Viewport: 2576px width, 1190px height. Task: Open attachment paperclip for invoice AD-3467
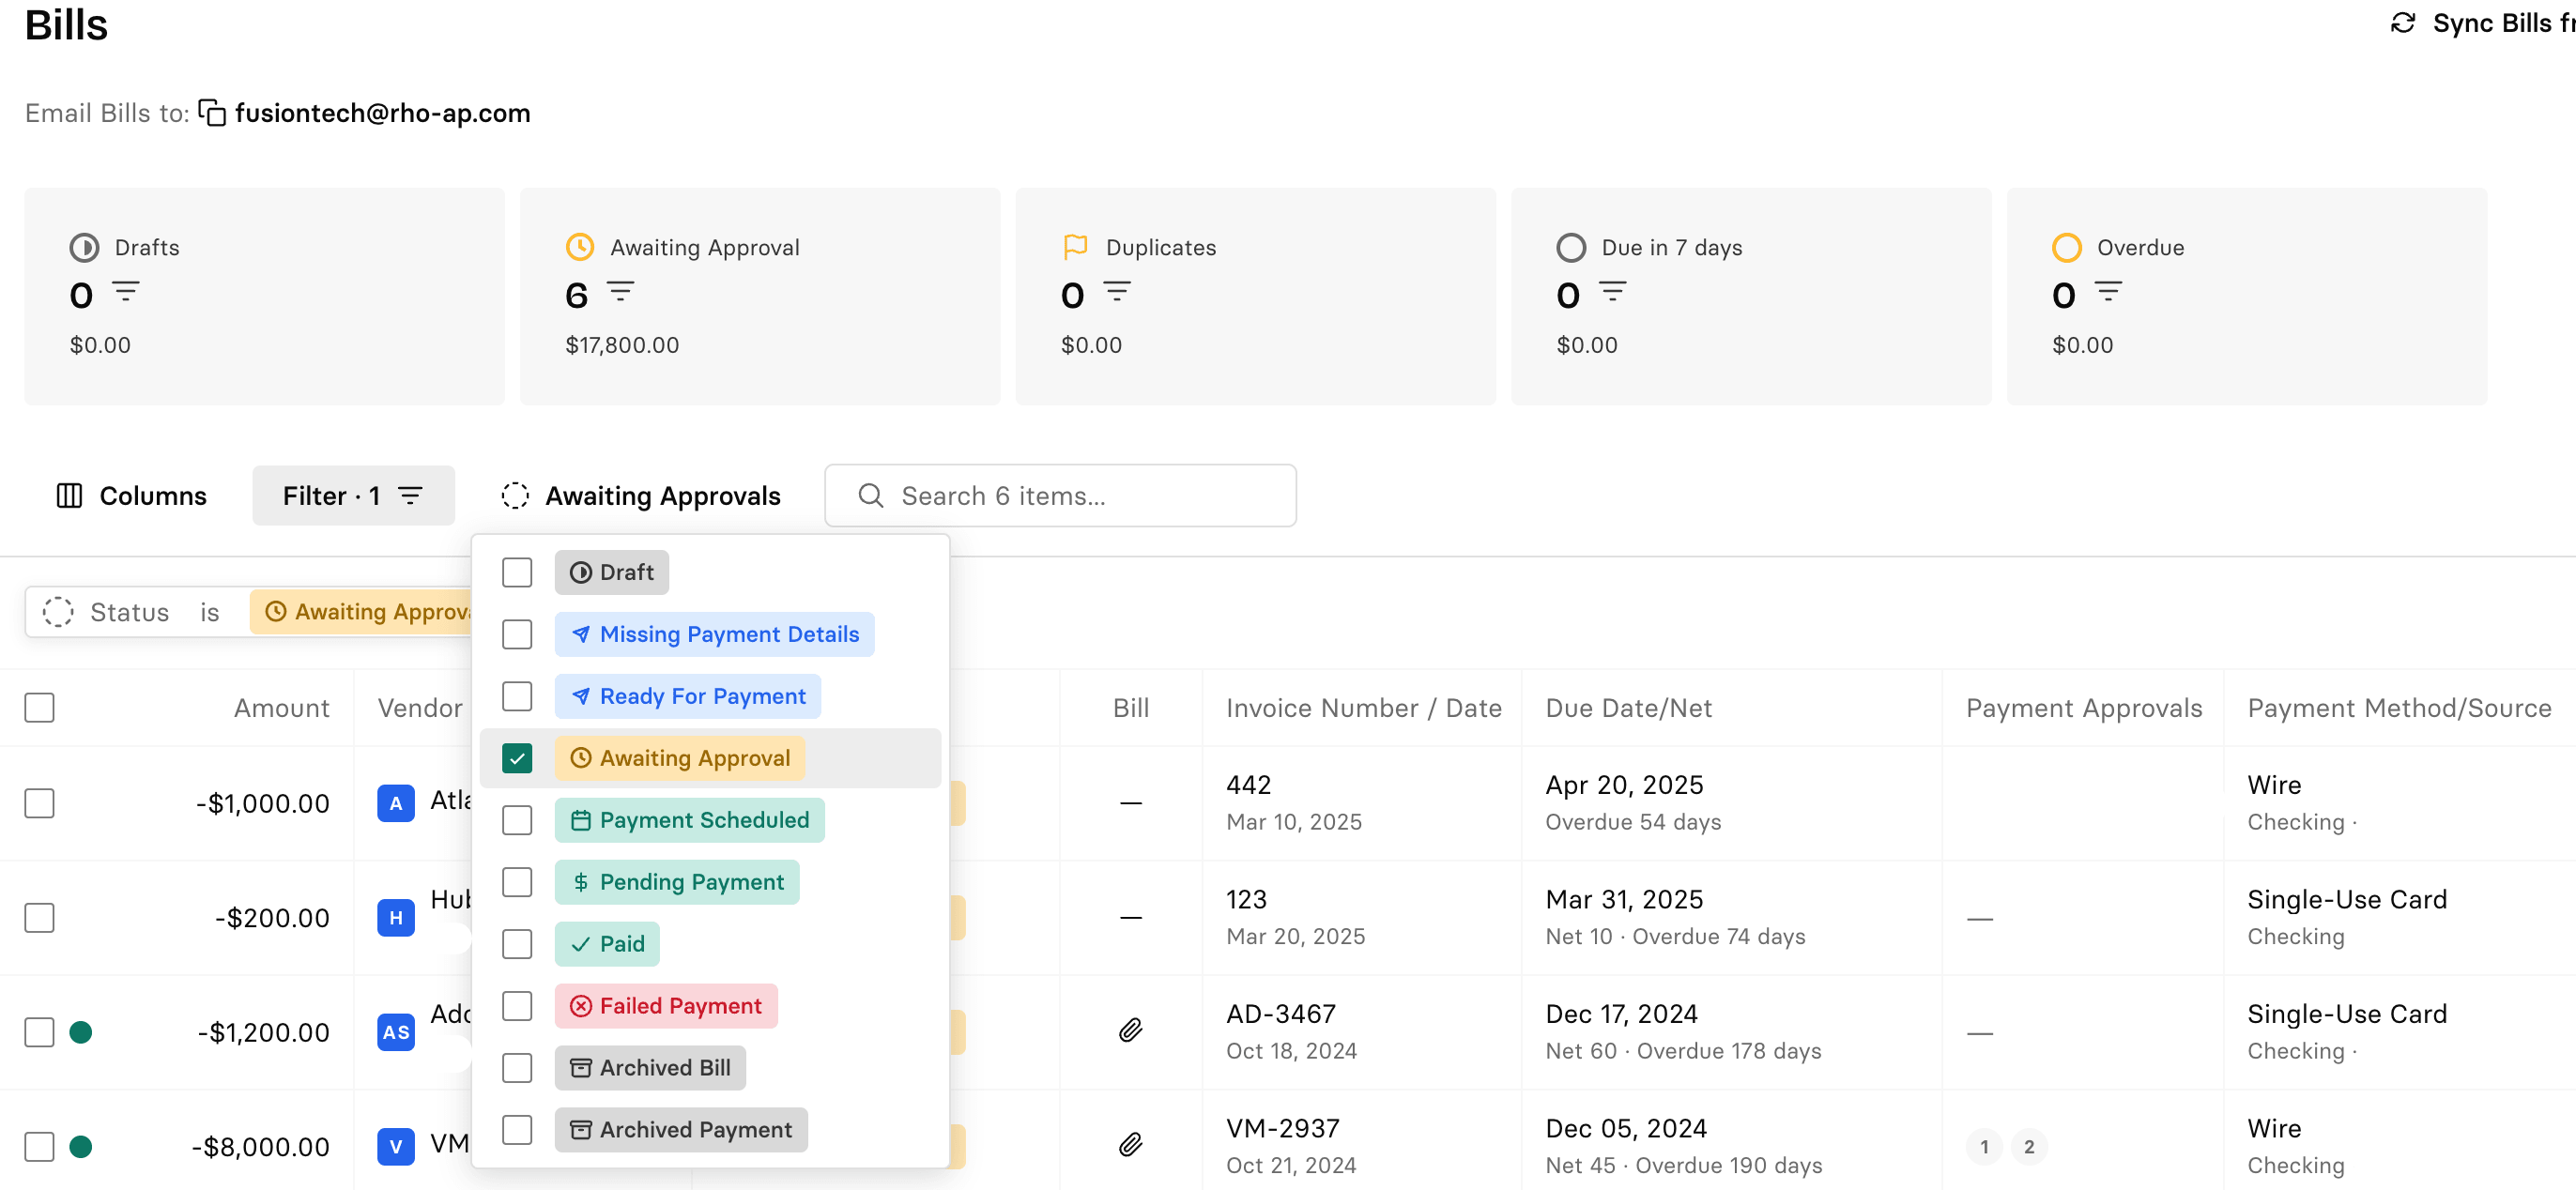1130,1031
